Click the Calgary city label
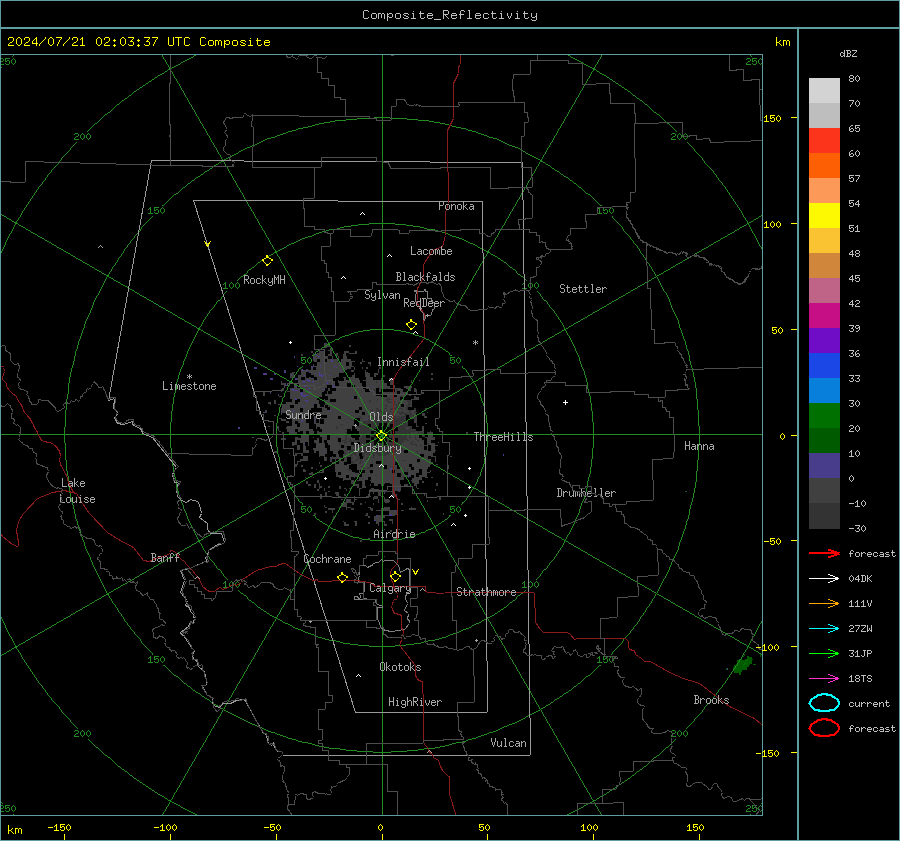The image size is (900, 841). (x=390, y=588)
